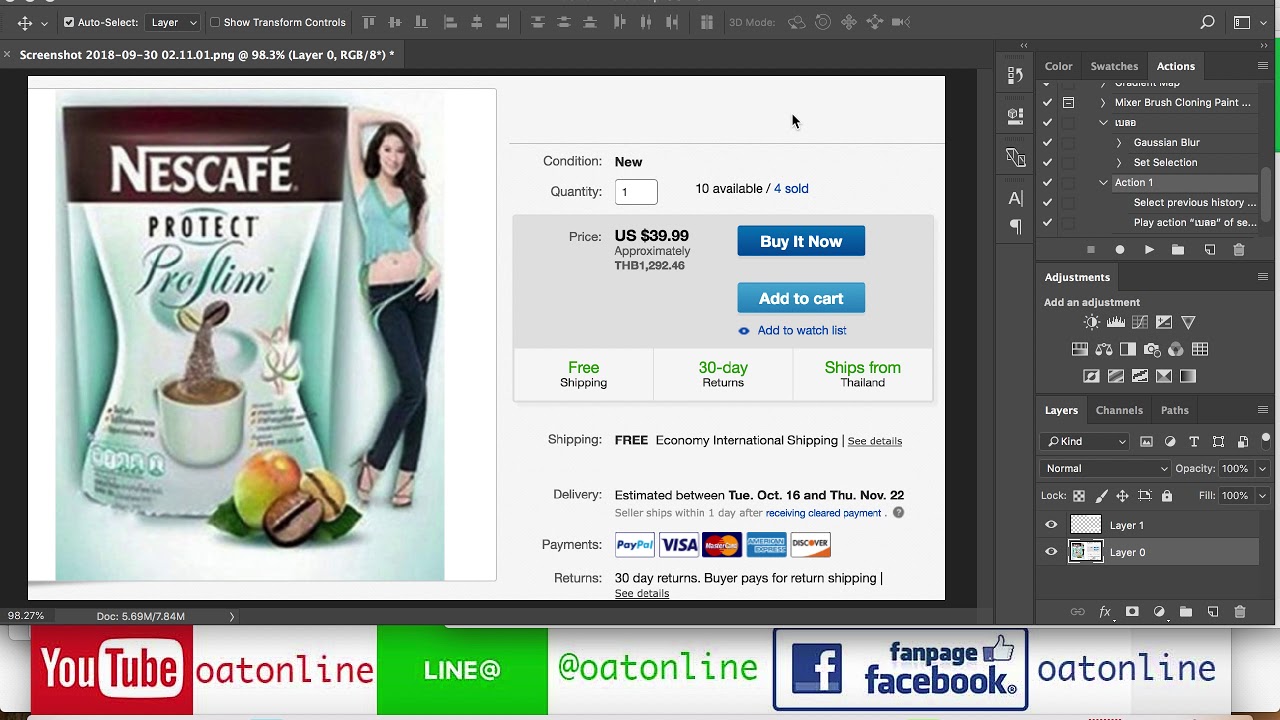
Task: Add a Vibrance adjustment
Action: click(x=1188, y=322)
